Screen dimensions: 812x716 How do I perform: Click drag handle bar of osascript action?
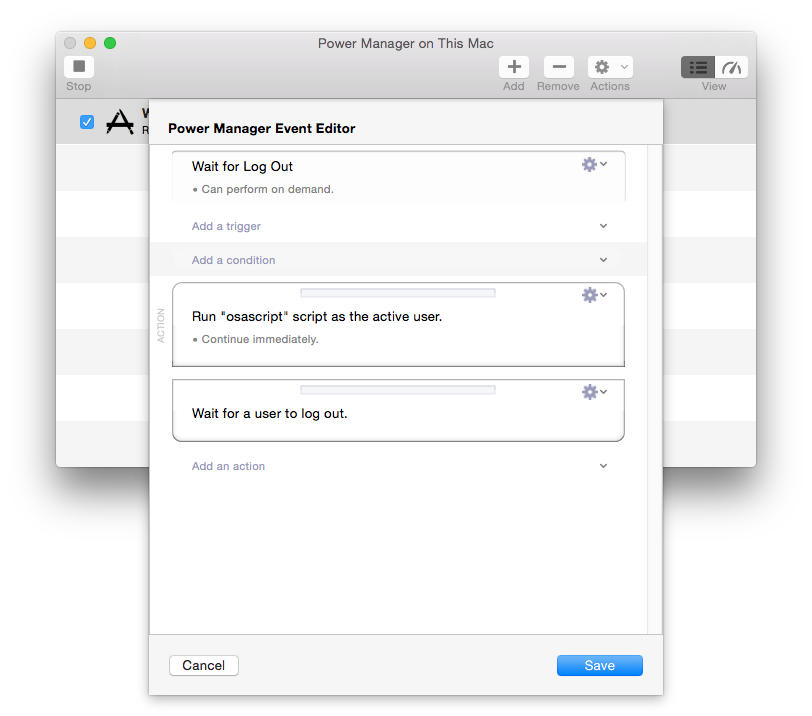pyautogui.click(x=398, y=293)
